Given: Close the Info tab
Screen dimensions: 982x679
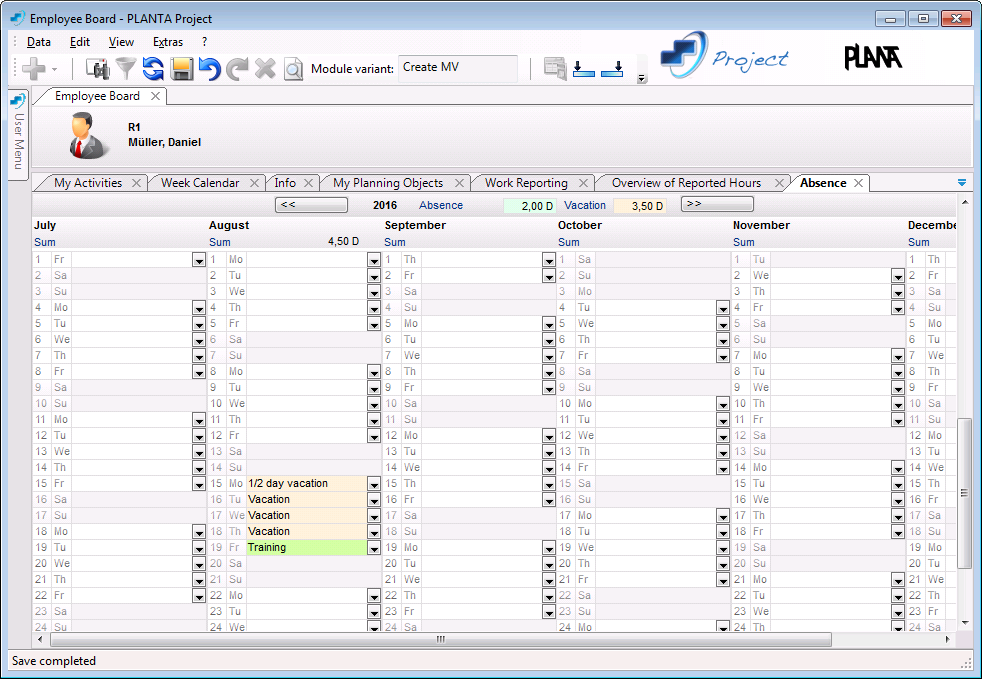Looking at the screenshot, I should [308, 183].
